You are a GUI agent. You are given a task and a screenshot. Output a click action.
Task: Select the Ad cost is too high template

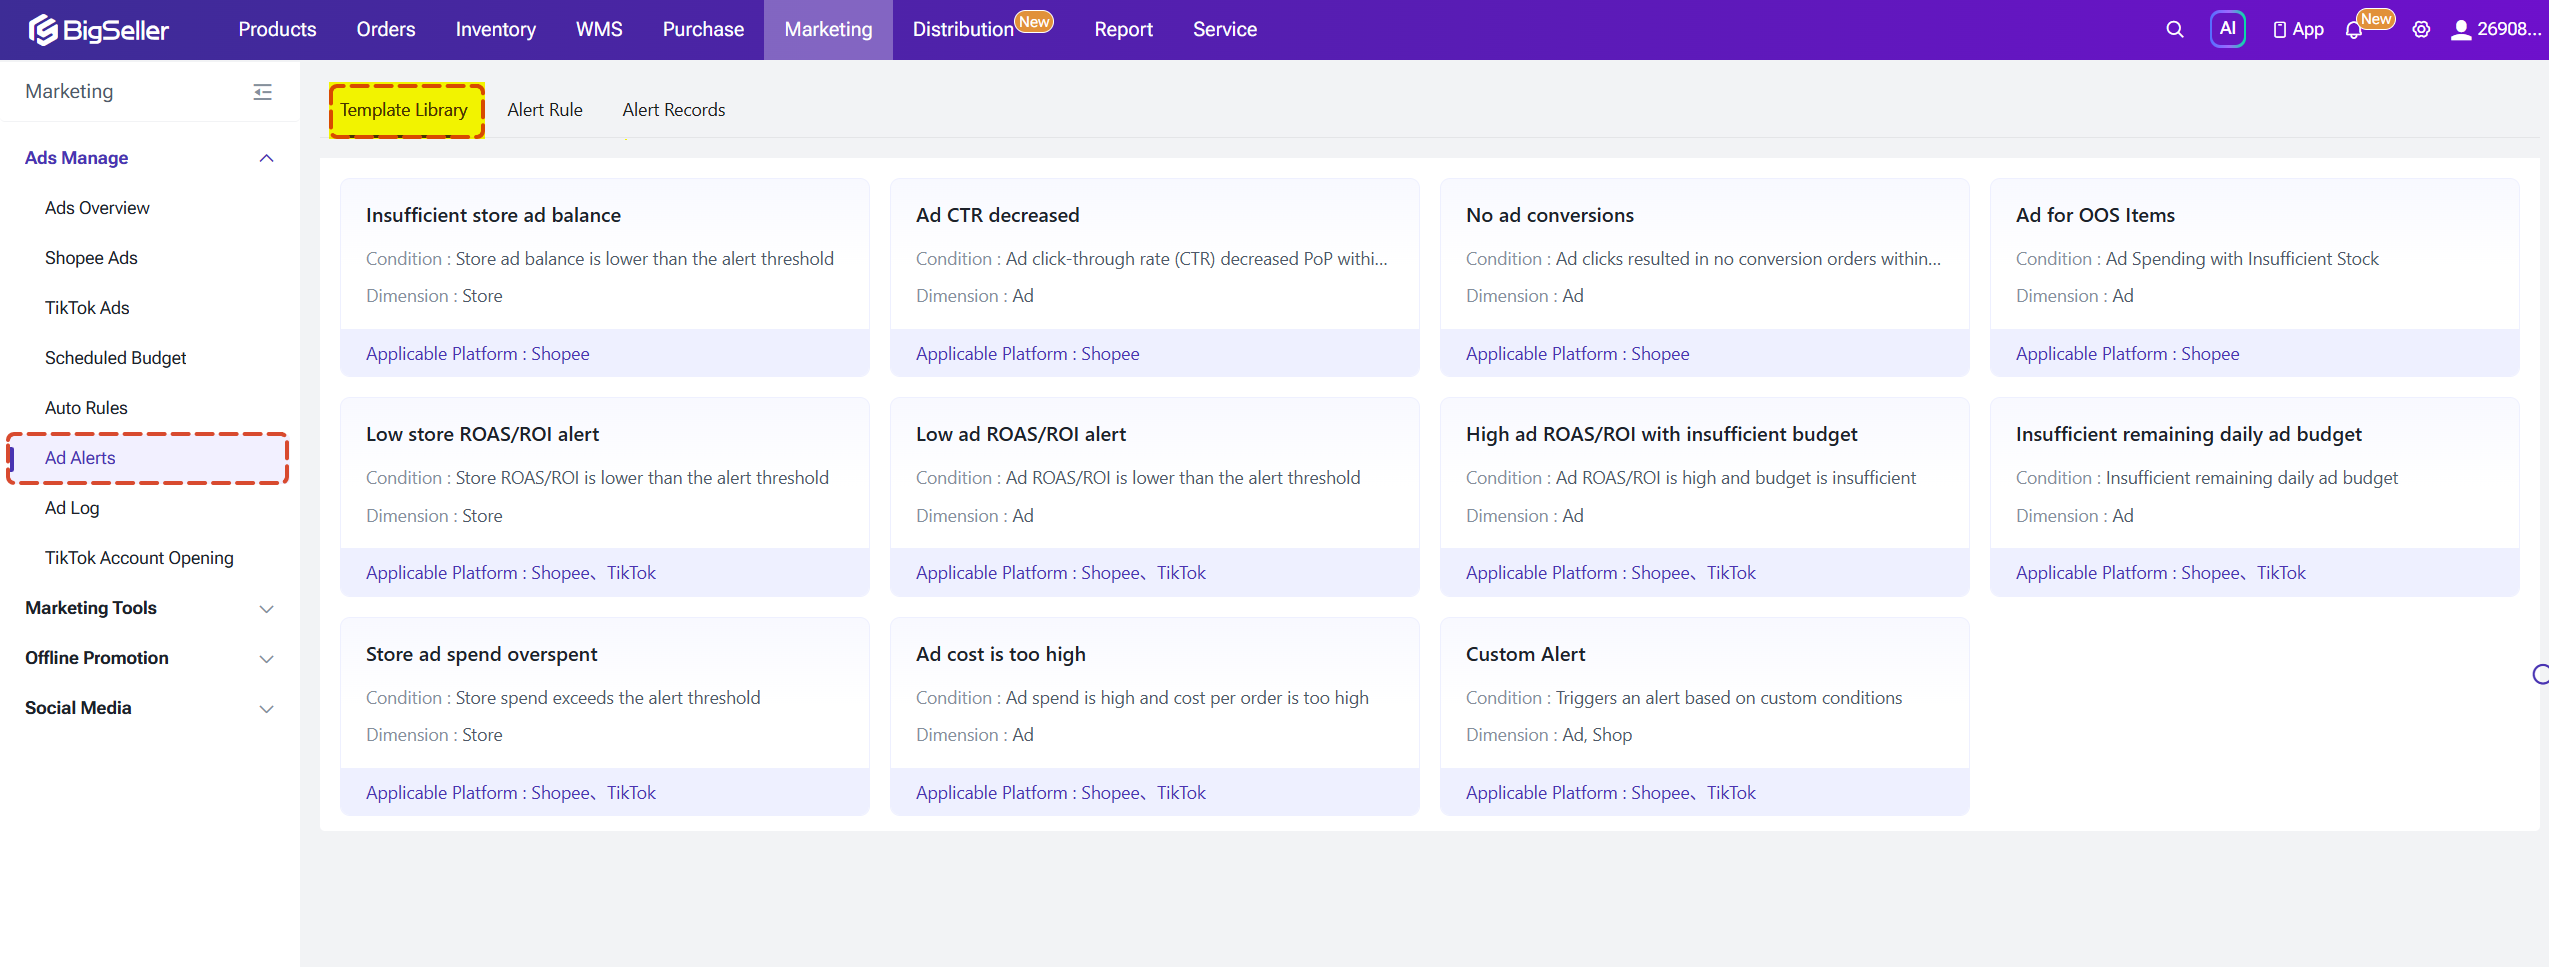point(1154,716)
